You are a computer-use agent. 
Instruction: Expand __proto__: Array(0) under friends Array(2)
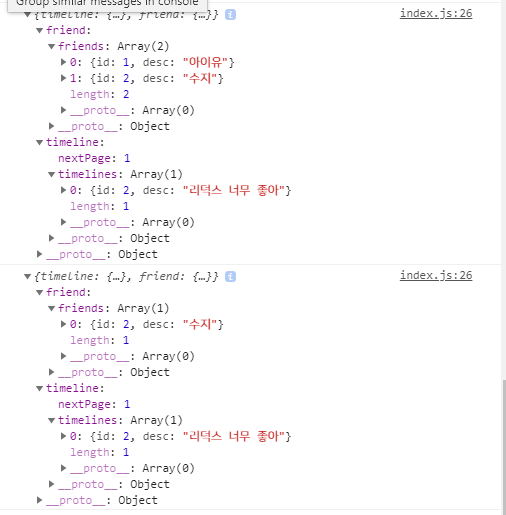pos(63,110)
